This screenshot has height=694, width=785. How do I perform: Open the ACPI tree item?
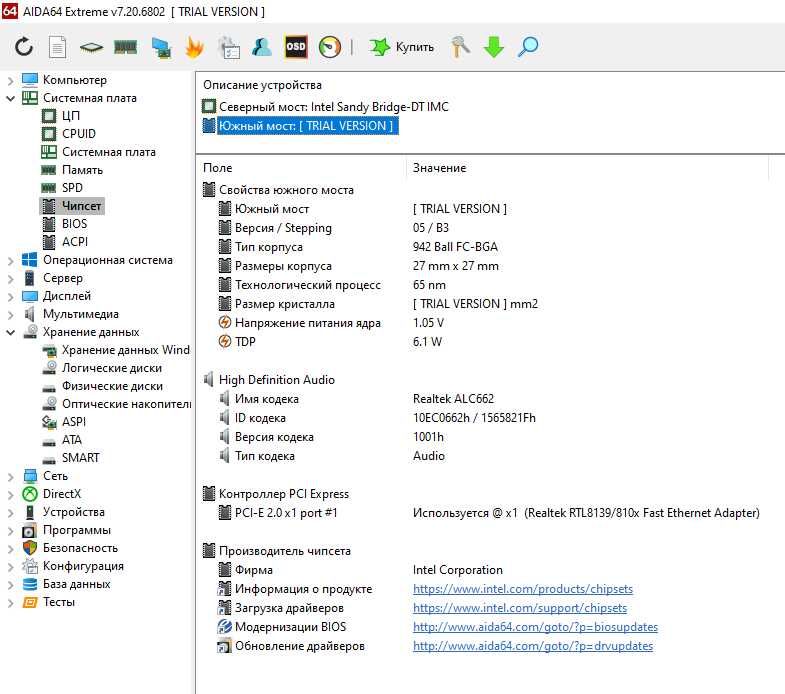click(x=75, y=242)
